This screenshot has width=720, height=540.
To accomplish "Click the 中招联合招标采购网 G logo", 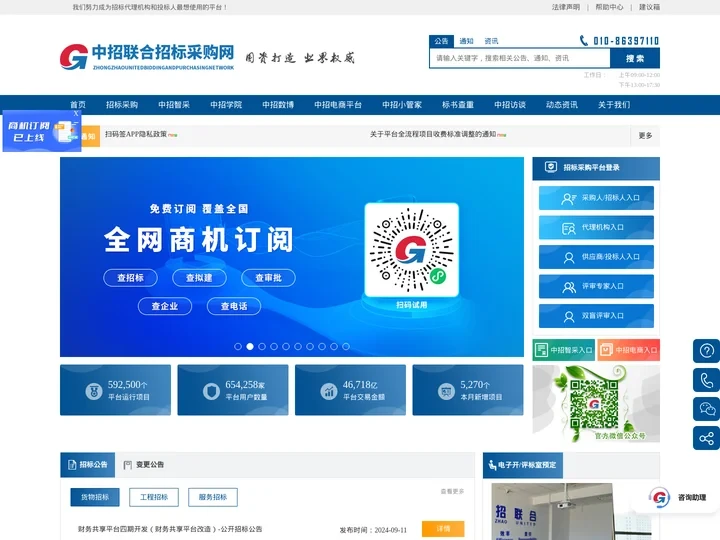I will pyautogui.click(x=74, y=57).
